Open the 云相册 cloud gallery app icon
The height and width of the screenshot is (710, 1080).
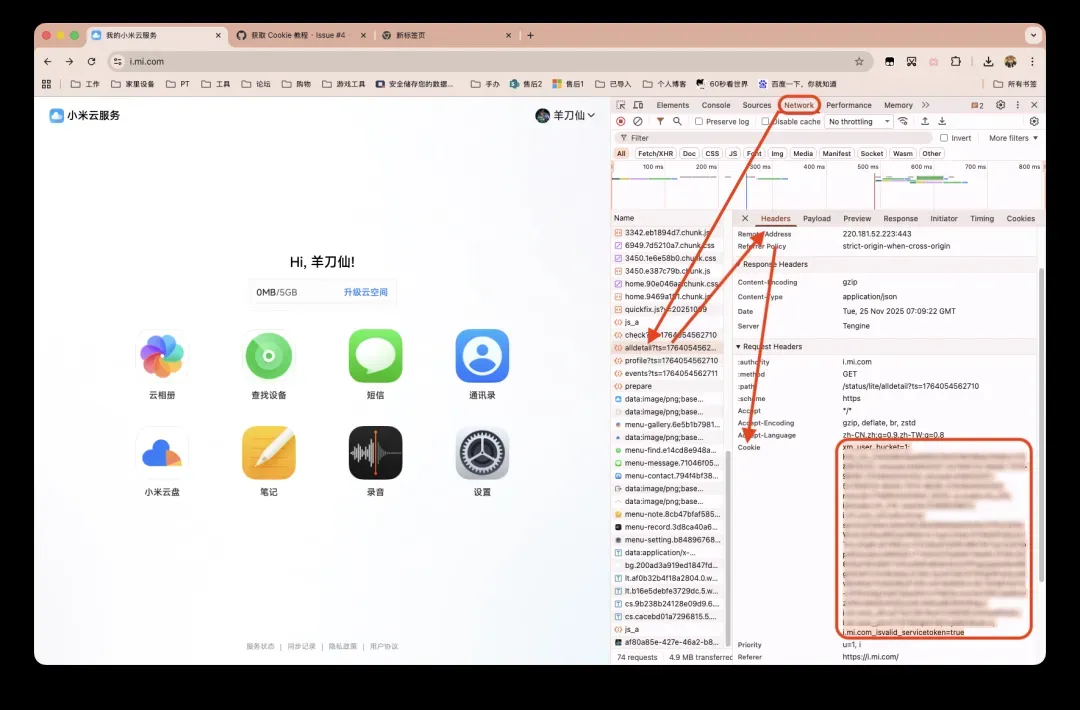click(162, 356)
